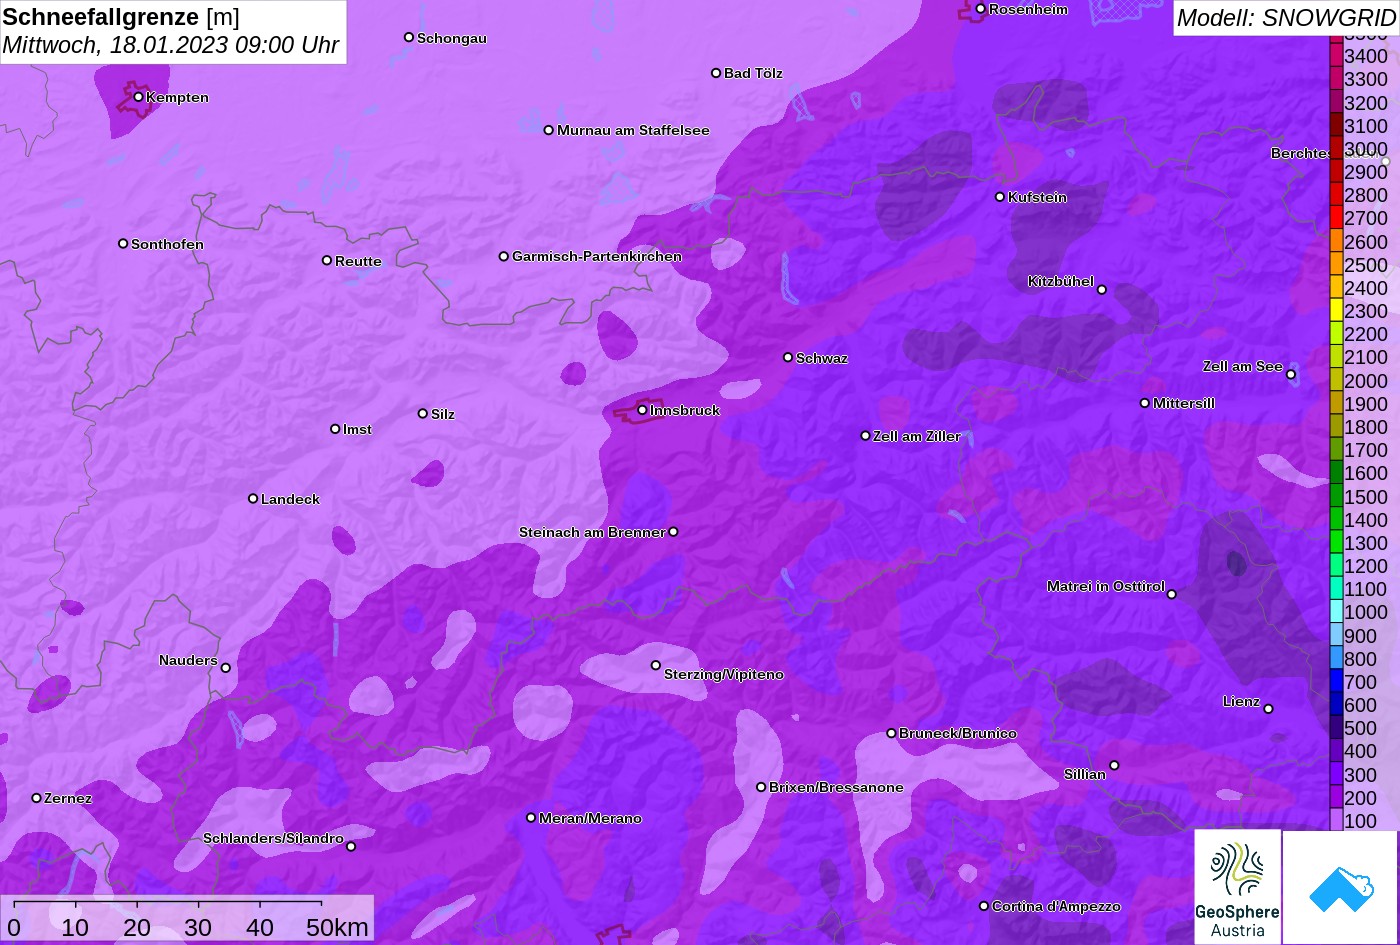Select the Meran/Merano label
The image size is (1400, 945).
590,818
